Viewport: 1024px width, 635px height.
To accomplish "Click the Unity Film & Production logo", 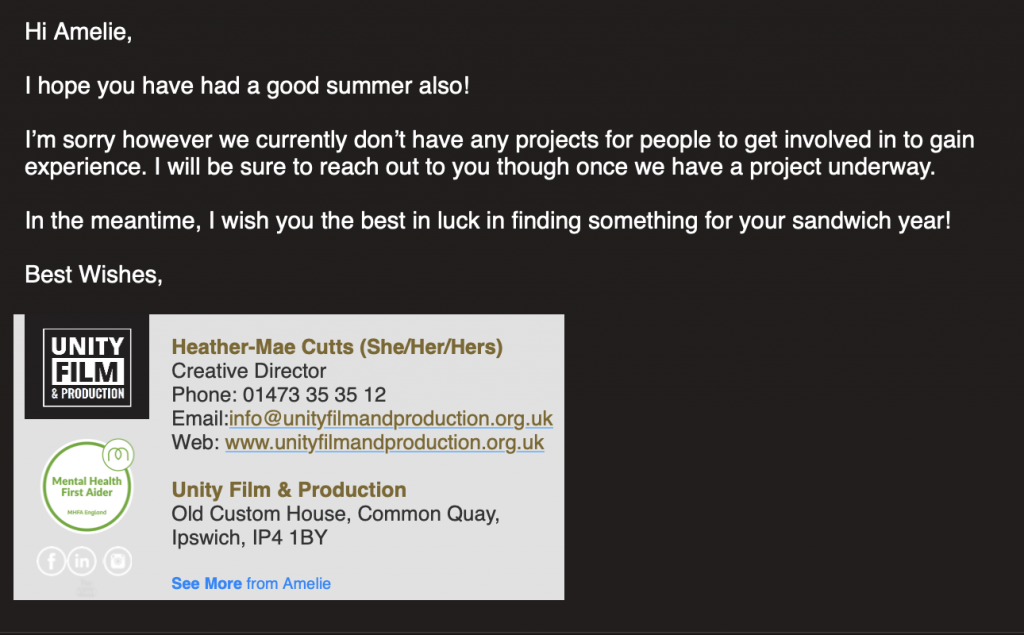I will coord(87,367).
